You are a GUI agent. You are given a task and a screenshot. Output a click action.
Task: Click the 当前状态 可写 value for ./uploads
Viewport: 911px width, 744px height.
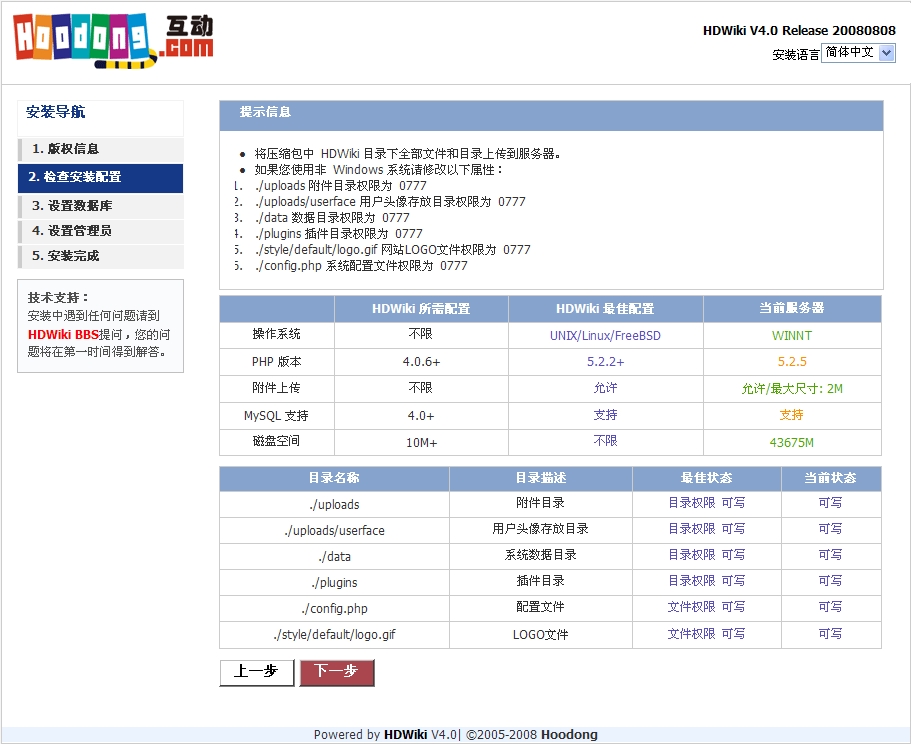[830, 503]
